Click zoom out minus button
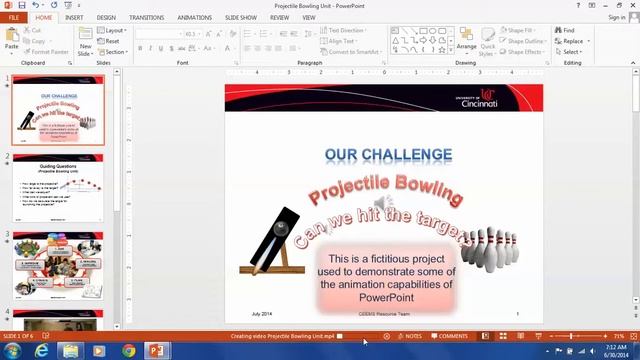 click(551, 336)
